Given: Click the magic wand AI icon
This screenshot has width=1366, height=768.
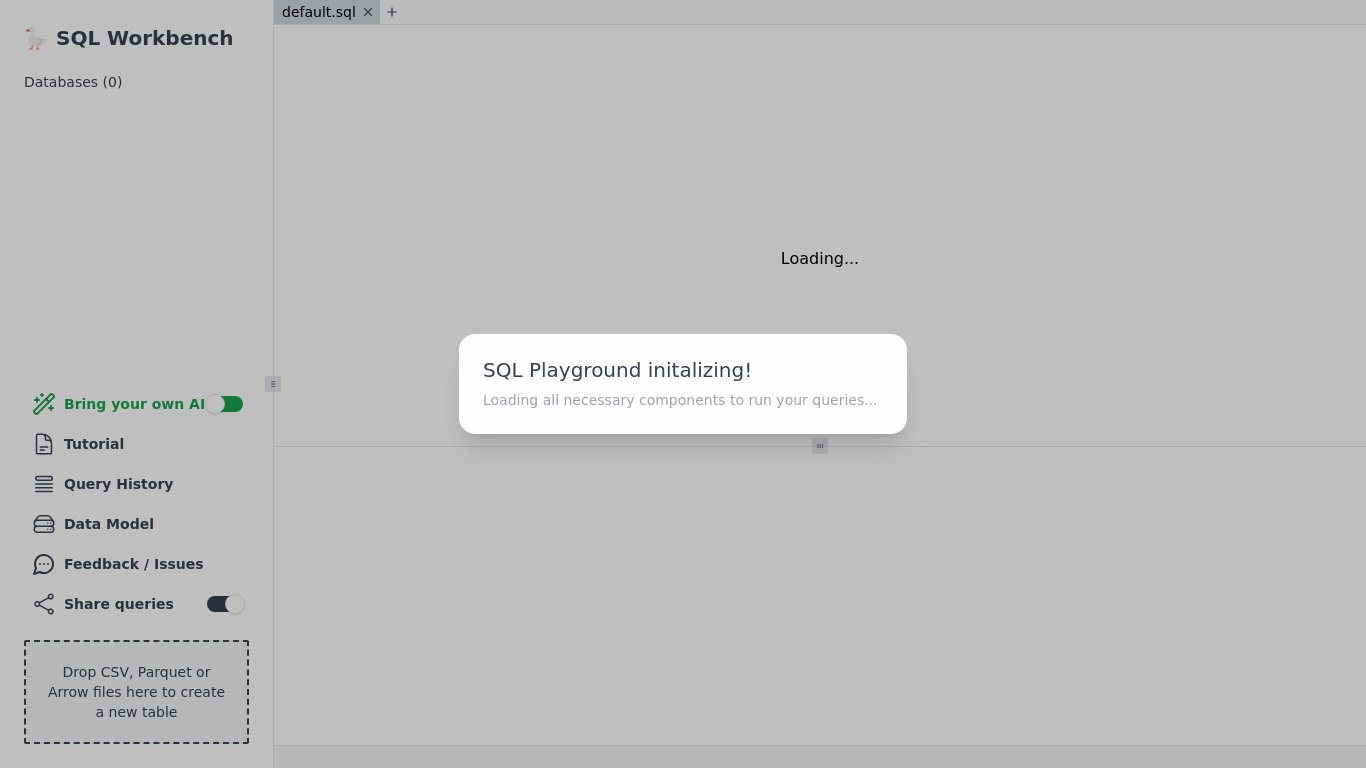Looking at the screenshot, I should pyautogui.click(x=44, y=404).
